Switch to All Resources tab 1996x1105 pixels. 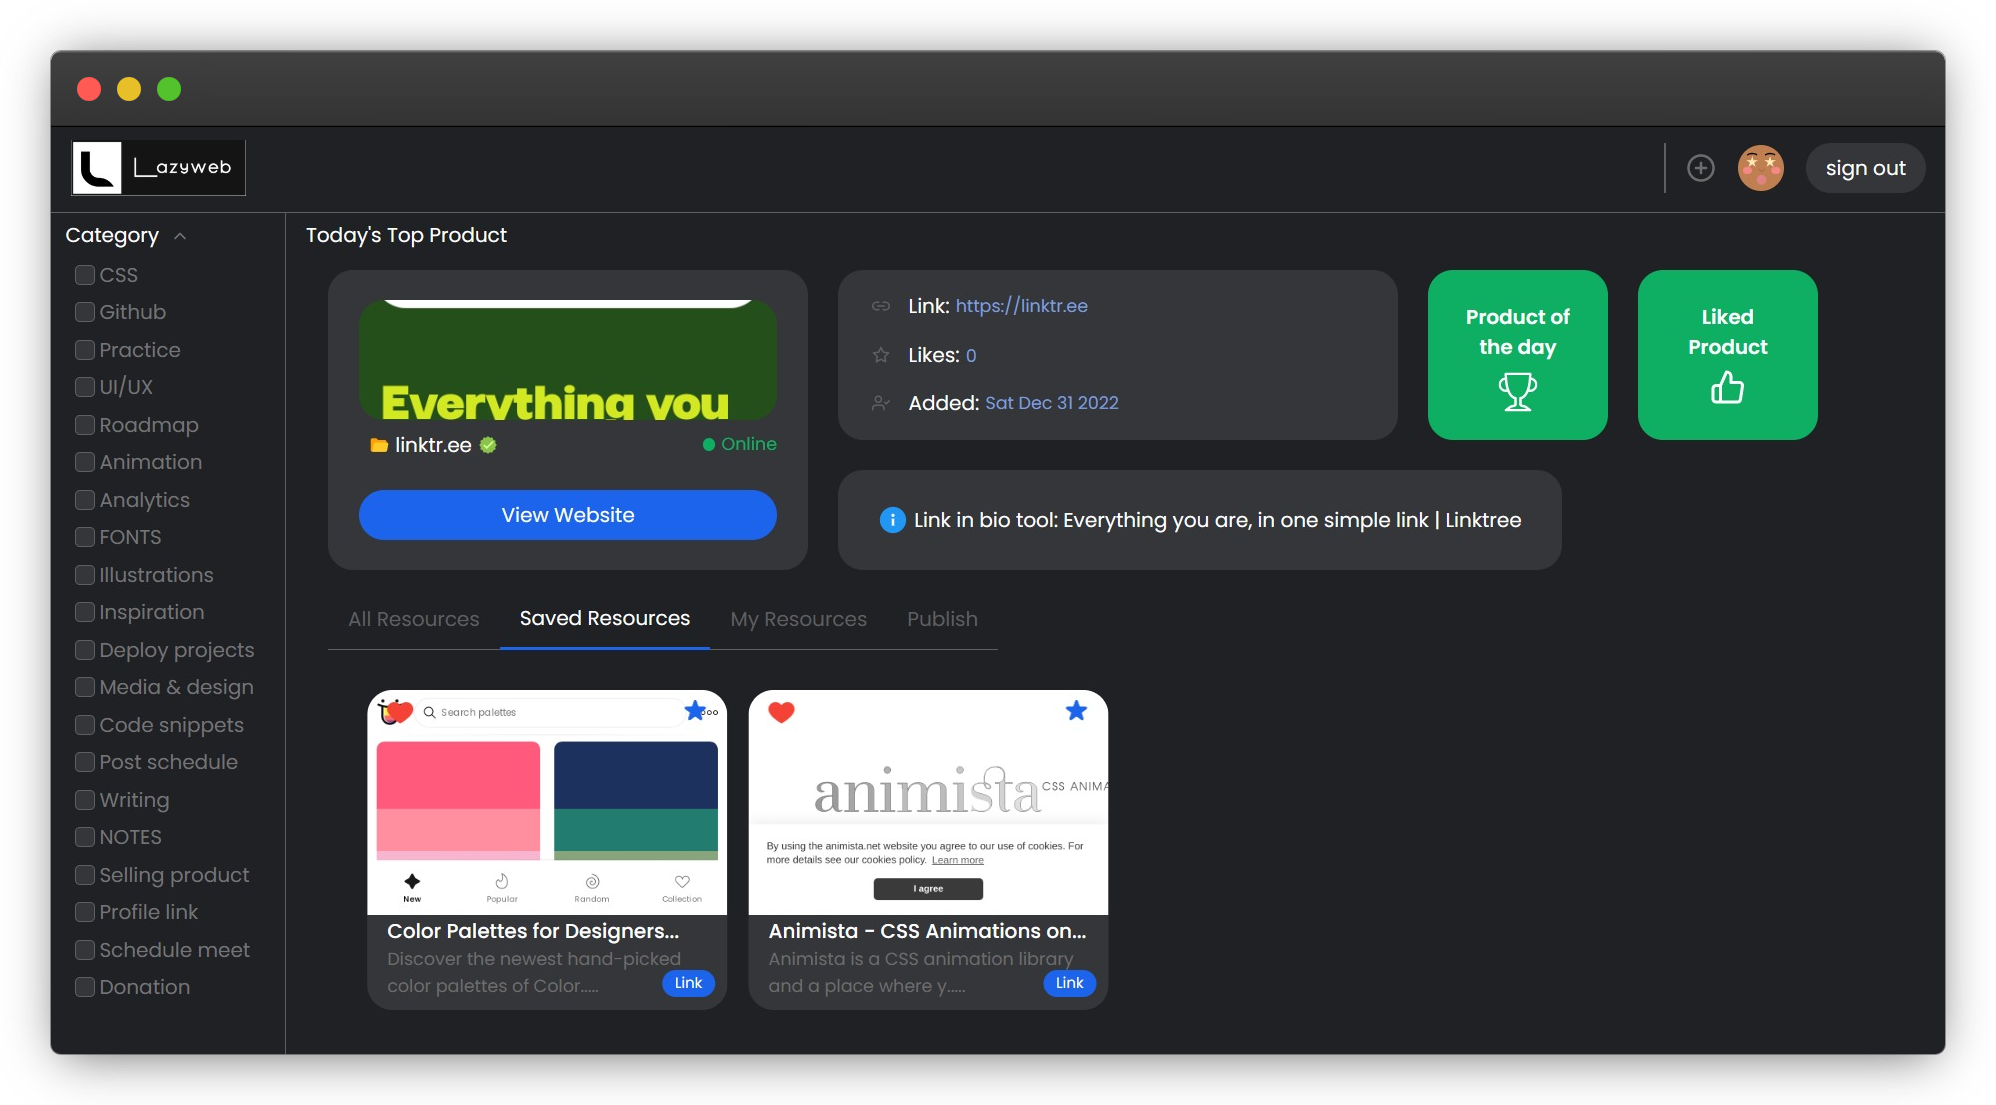(x=414, y=619)
